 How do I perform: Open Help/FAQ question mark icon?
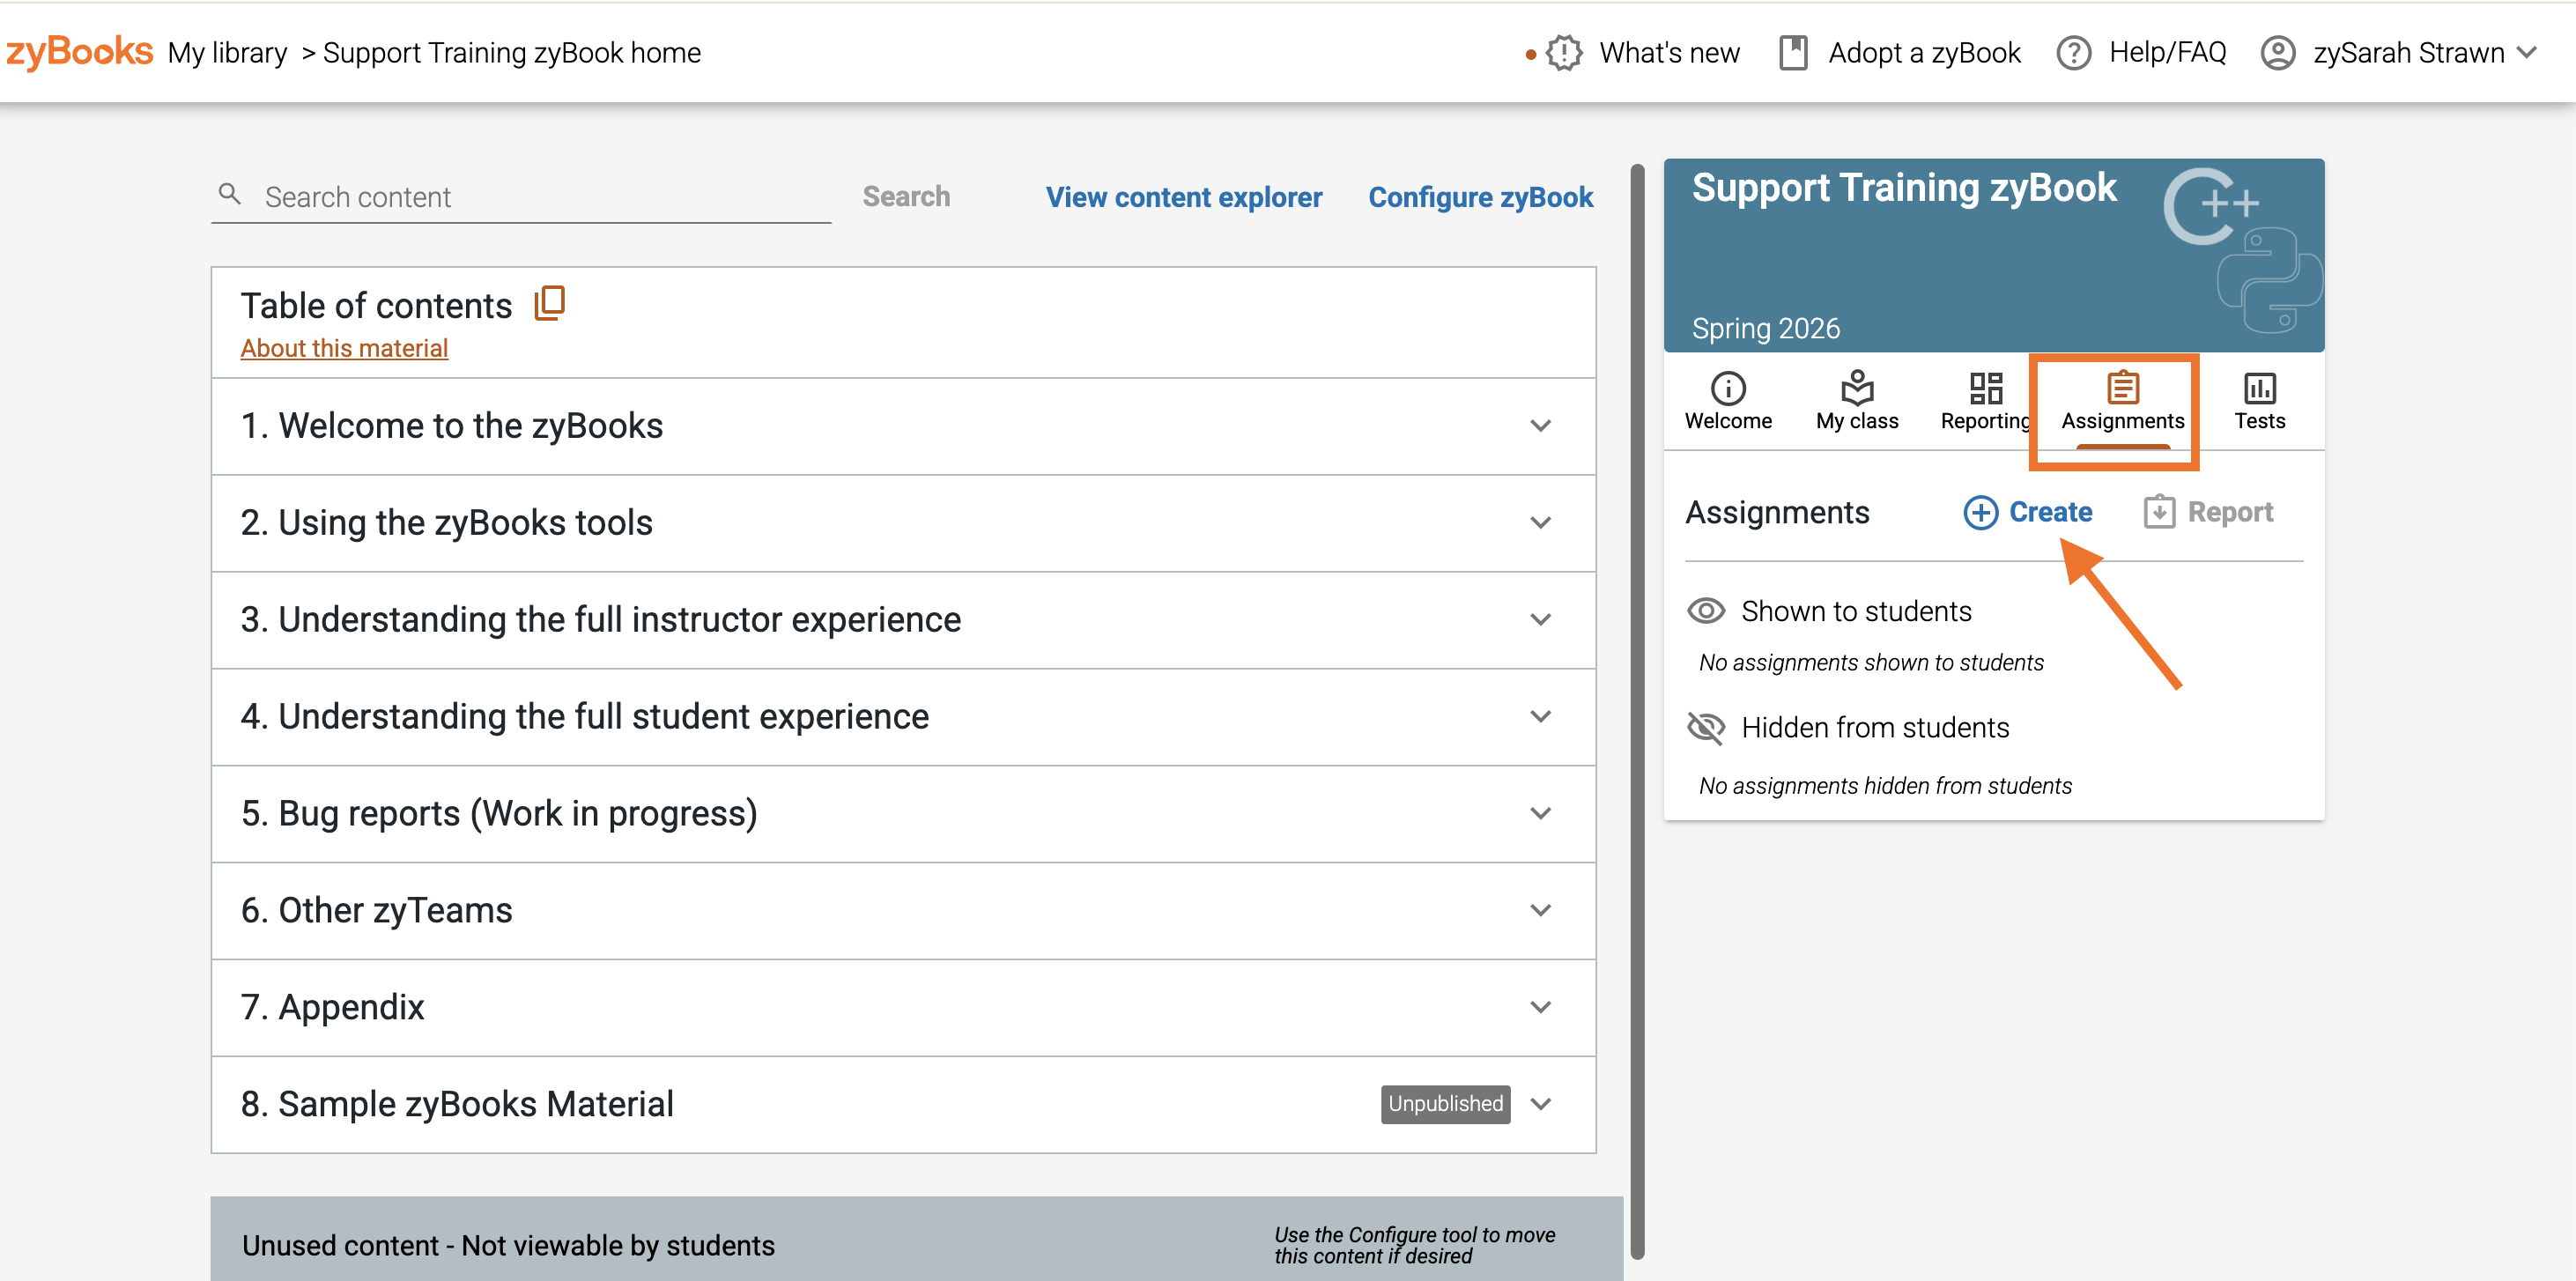pyautogui.click(x=2073, y=53)
